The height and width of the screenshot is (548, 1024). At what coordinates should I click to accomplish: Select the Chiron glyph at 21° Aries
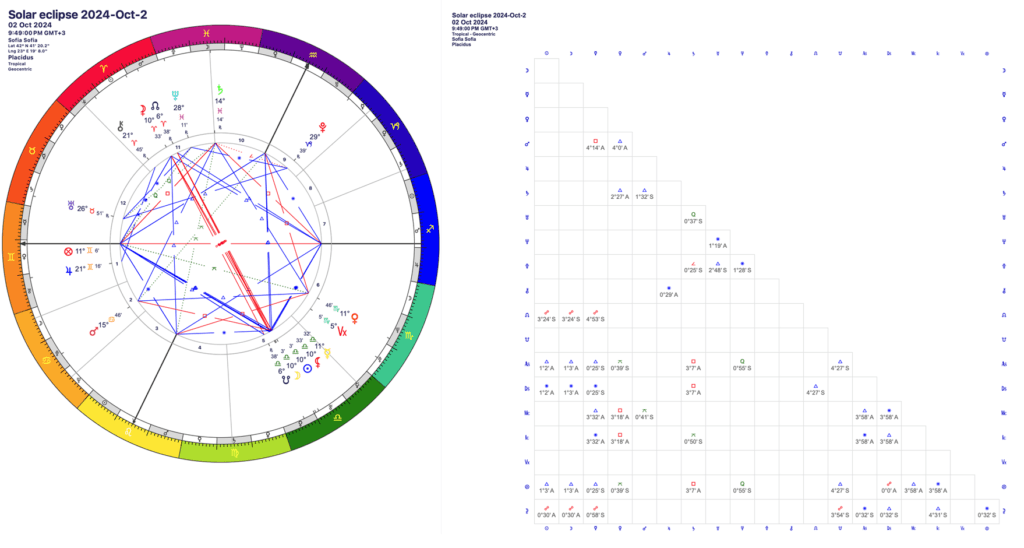coord(123,127)
